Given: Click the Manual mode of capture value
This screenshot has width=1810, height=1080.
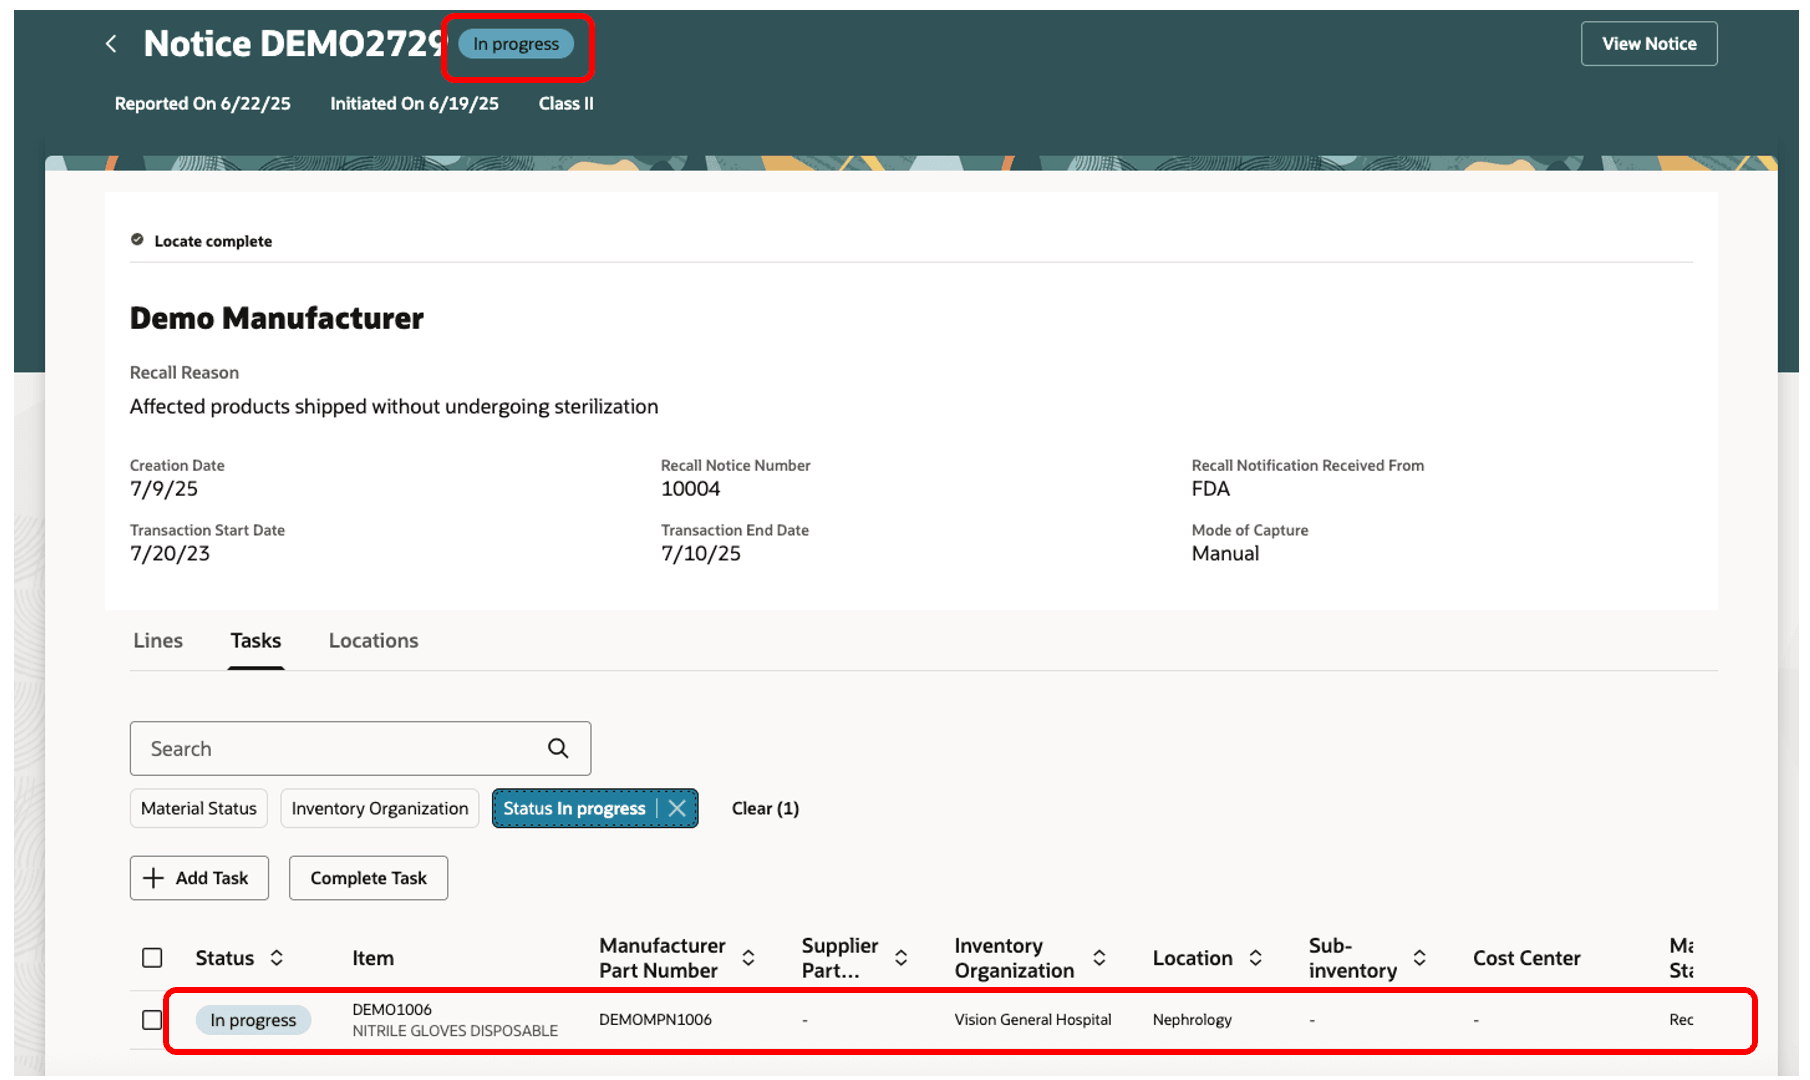Looking at the screenshot, I should [1225, 554].
